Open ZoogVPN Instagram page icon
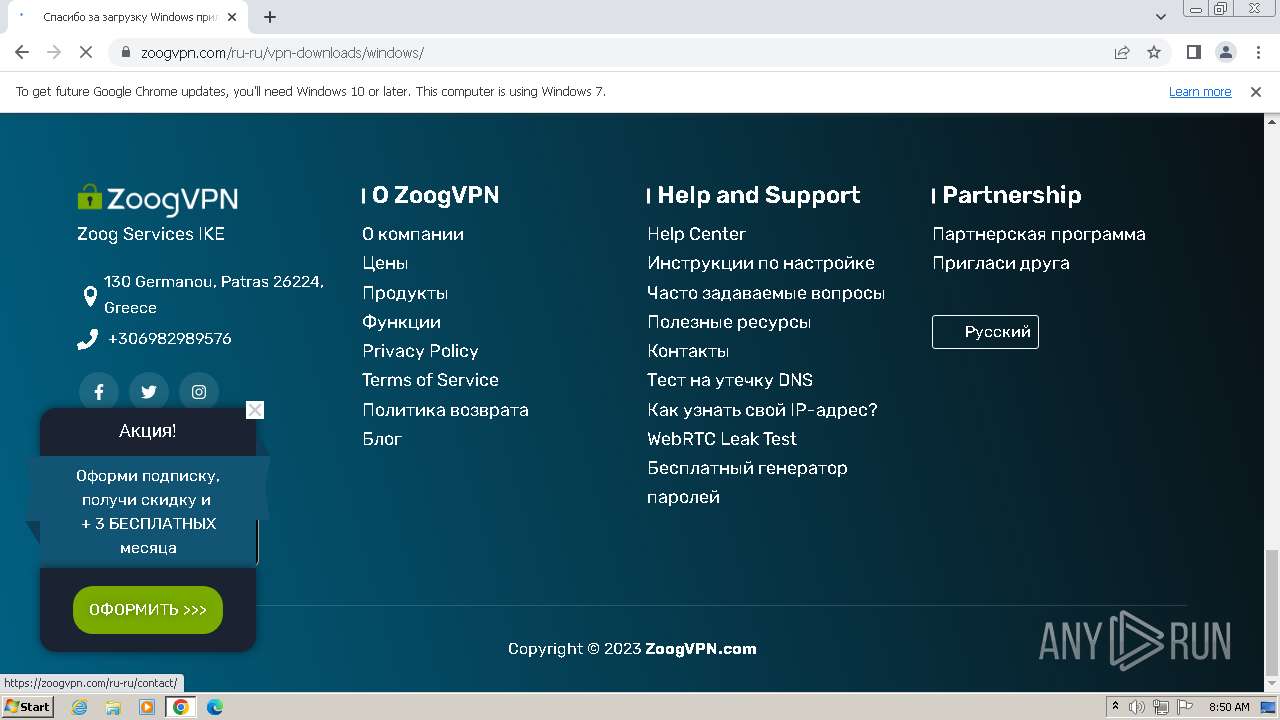The height and width of the screenshot is (720, 1280). [199, 392]
